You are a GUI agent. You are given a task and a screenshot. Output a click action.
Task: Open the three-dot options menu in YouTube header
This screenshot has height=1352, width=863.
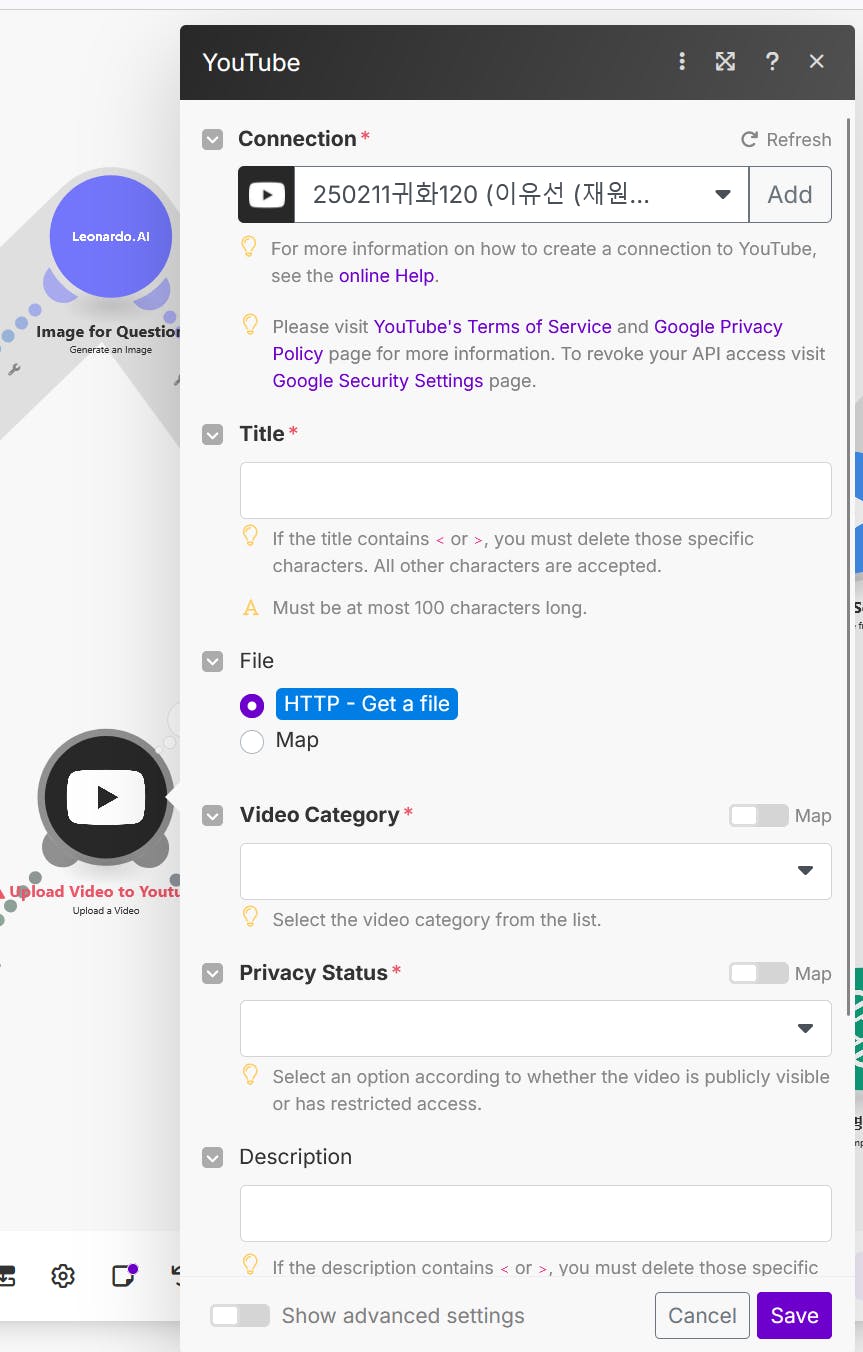point(682,62)
